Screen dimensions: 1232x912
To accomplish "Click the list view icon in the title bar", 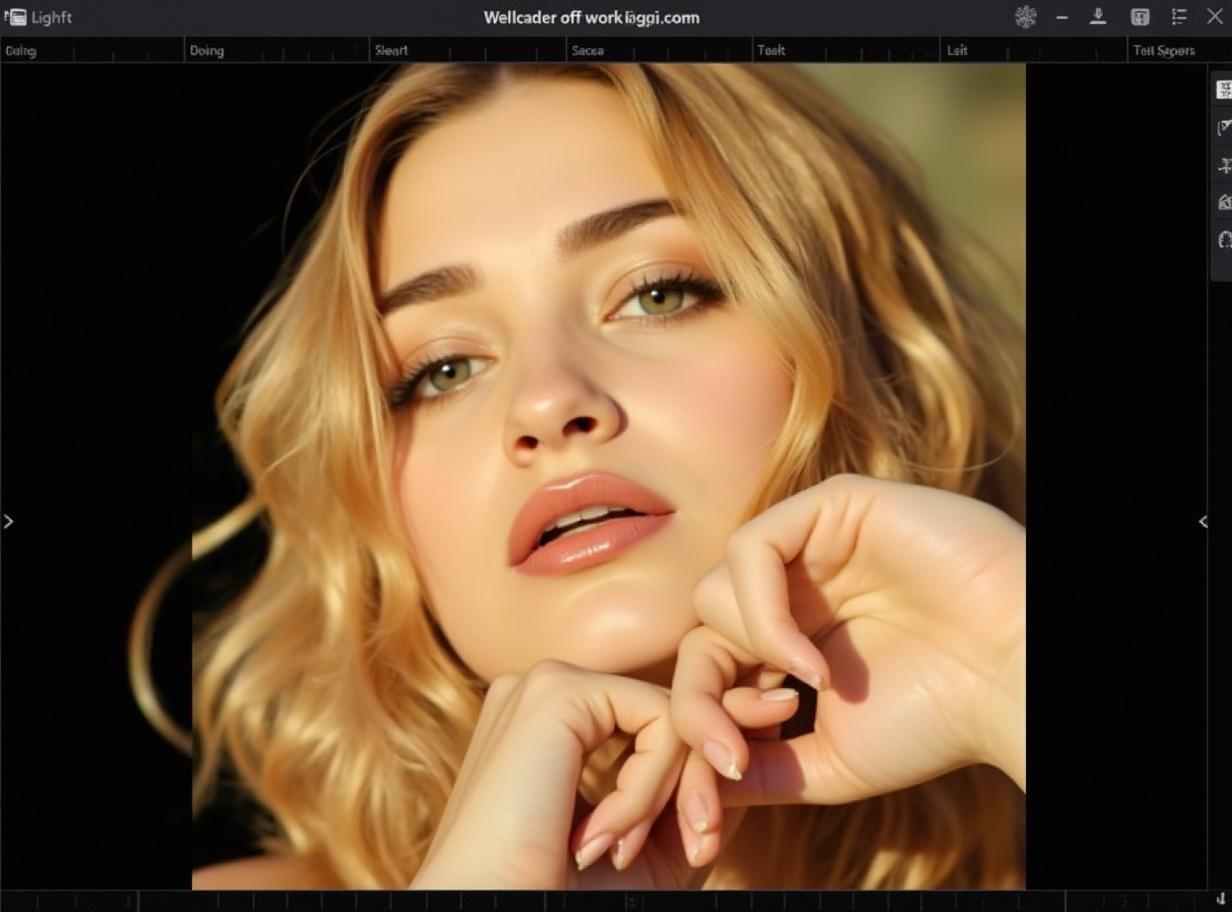I will point(1178,17).
